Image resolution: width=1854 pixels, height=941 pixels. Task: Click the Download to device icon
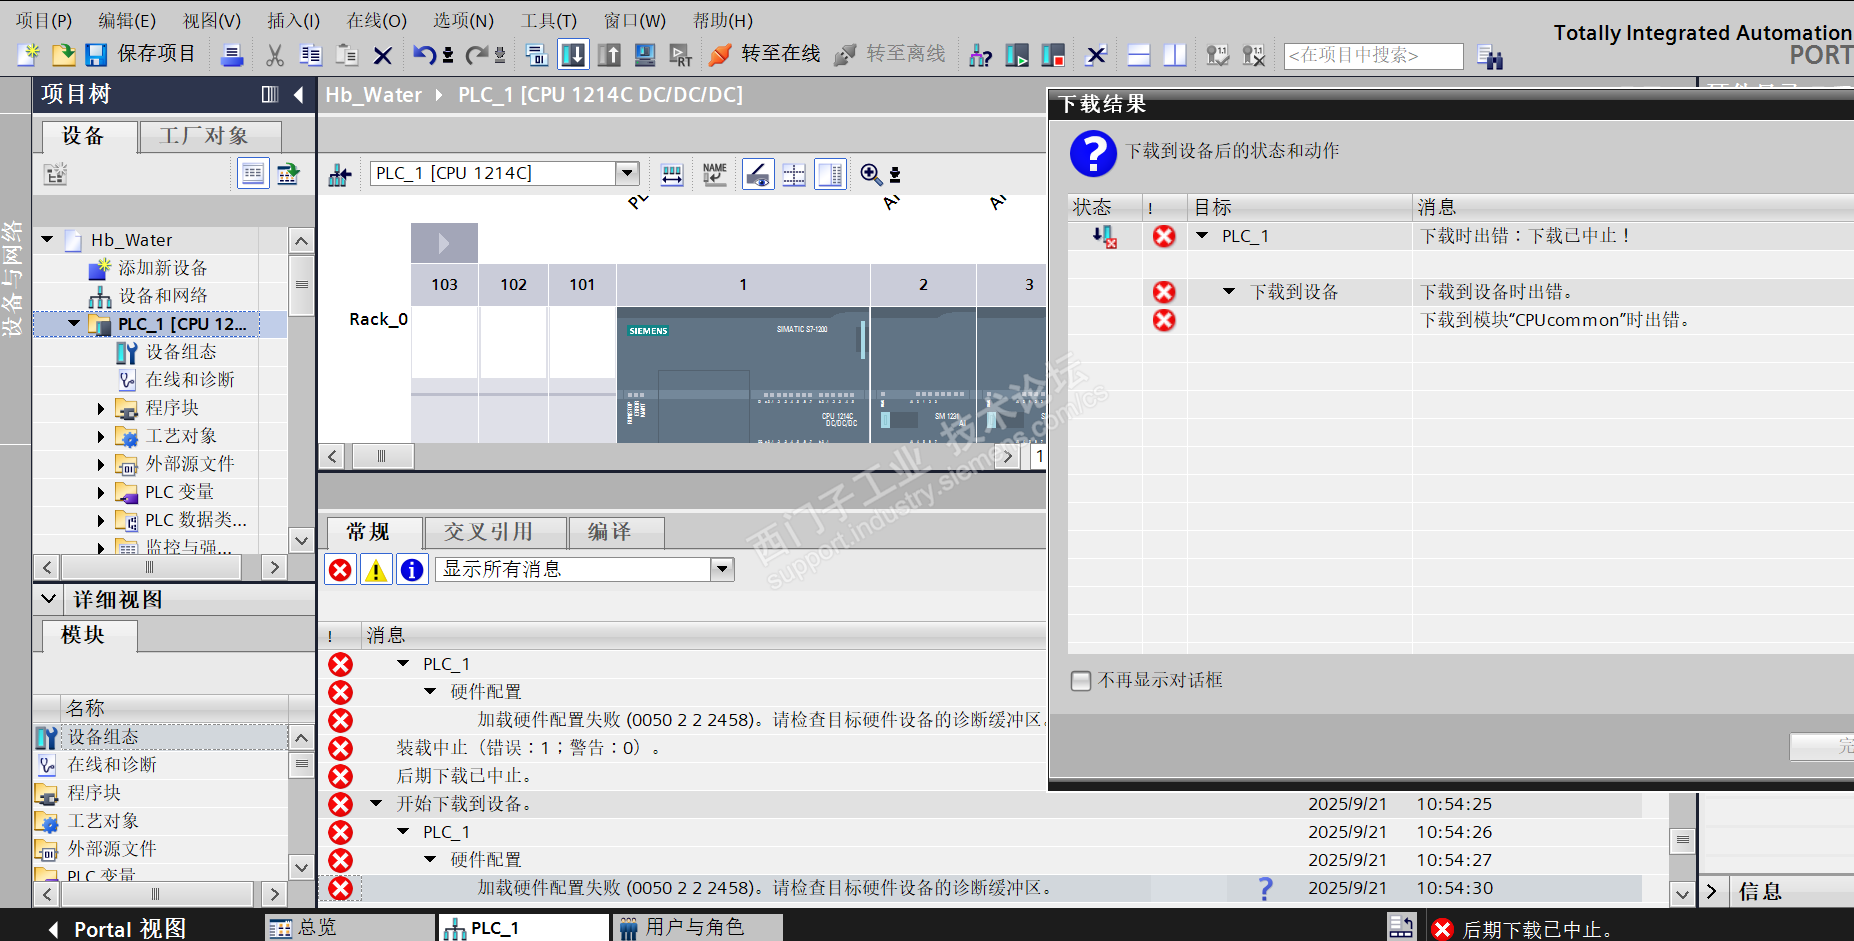pyautogui.click(x=573, y=55)
